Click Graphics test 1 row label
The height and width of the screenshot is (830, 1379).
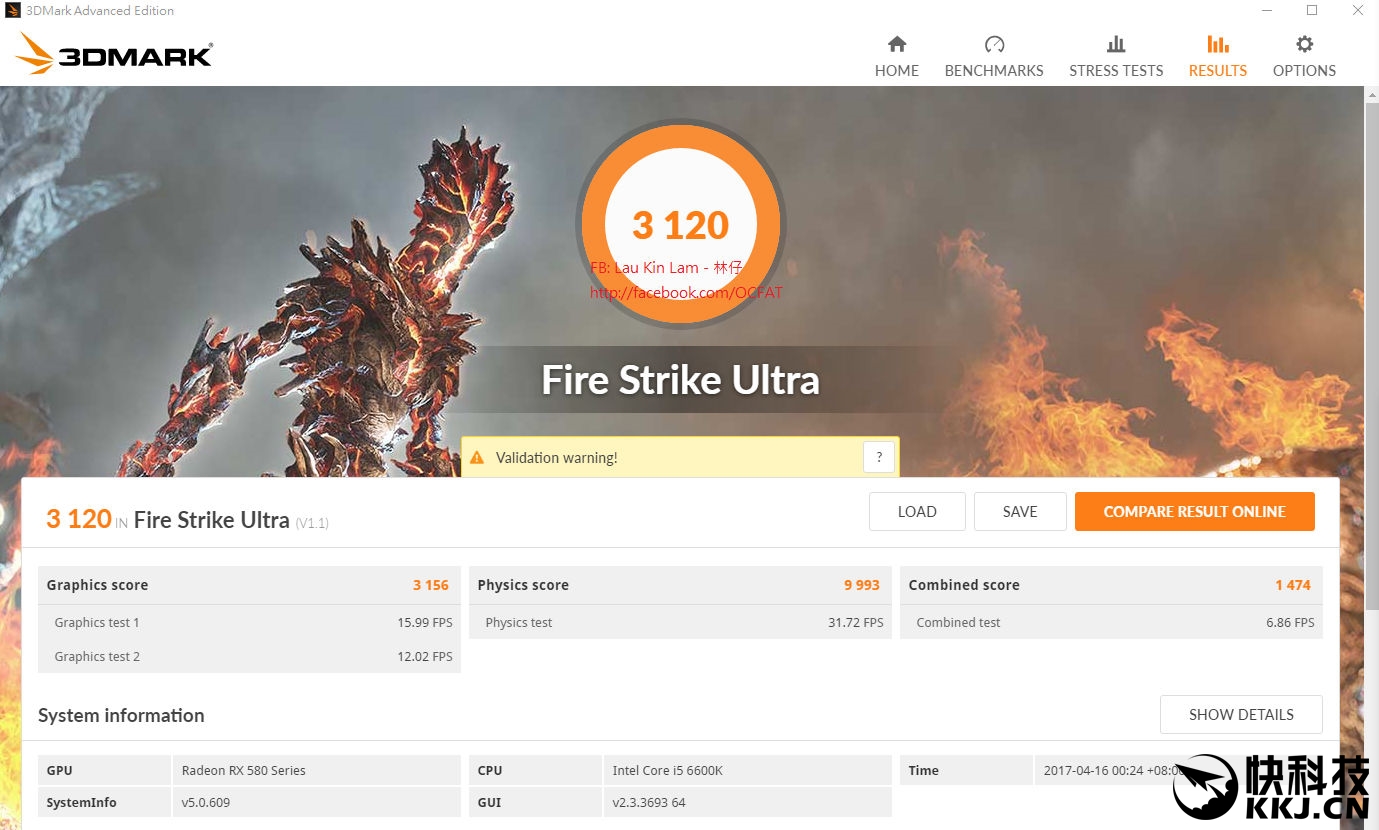pyautogui.click(x=97, y=622)
